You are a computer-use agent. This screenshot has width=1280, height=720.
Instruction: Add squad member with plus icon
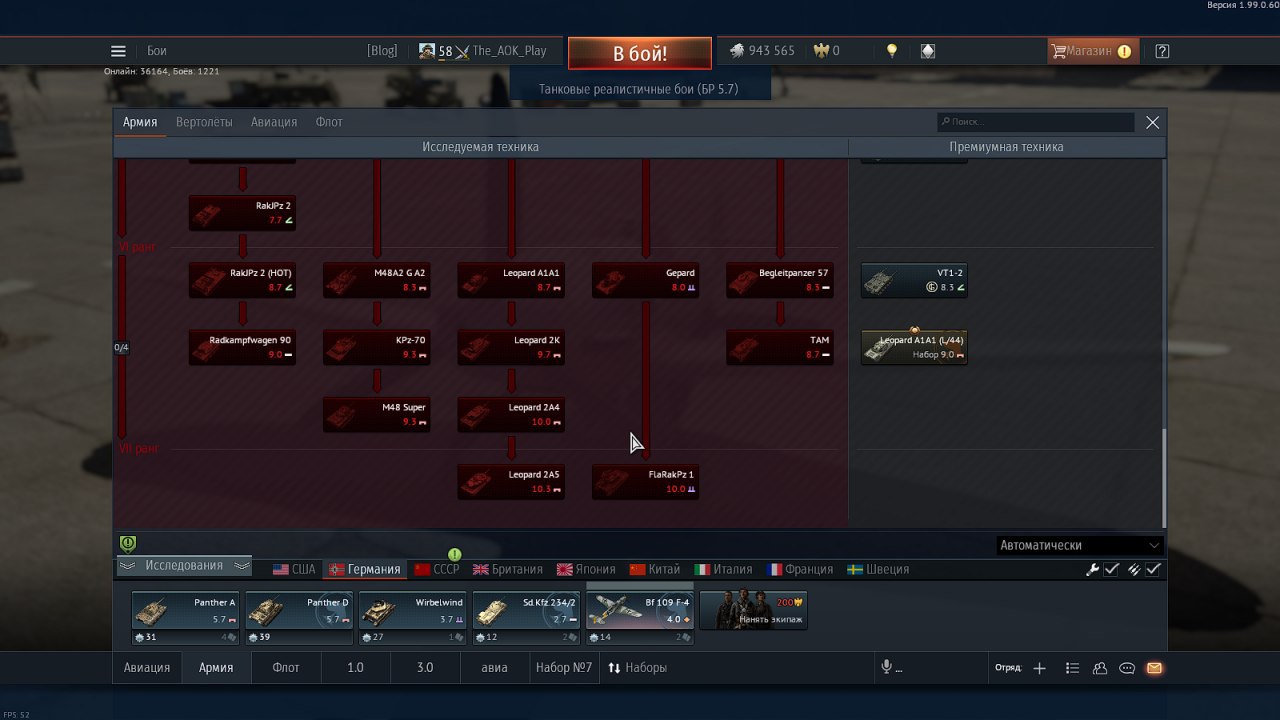click(1039, 668)
